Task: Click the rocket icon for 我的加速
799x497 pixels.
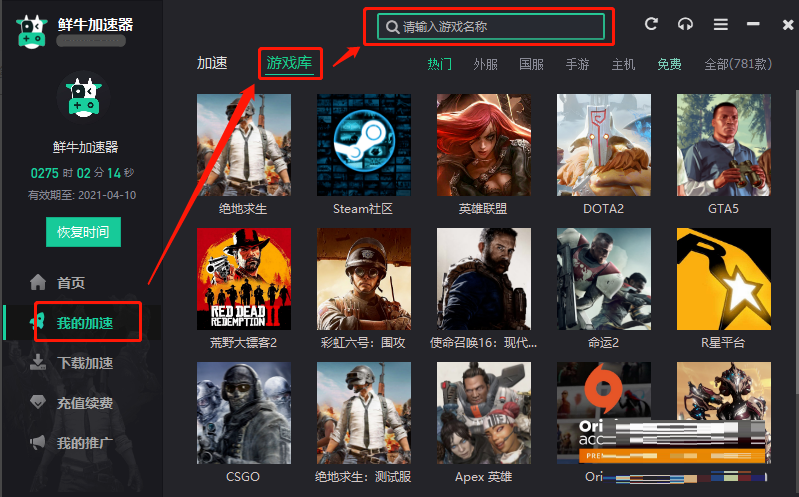Action: tap(38, 322)
